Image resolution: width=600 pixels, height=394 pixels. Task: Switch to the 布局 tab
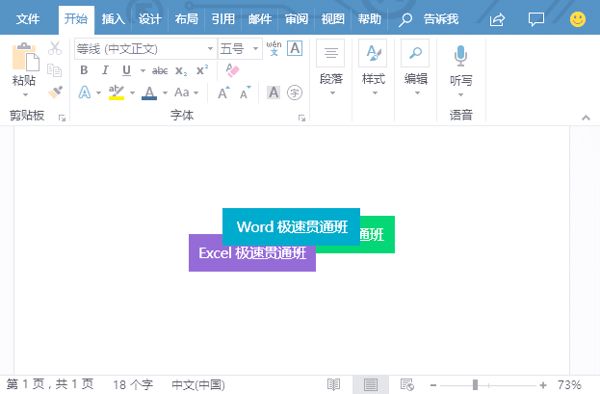tap(186, 19)
